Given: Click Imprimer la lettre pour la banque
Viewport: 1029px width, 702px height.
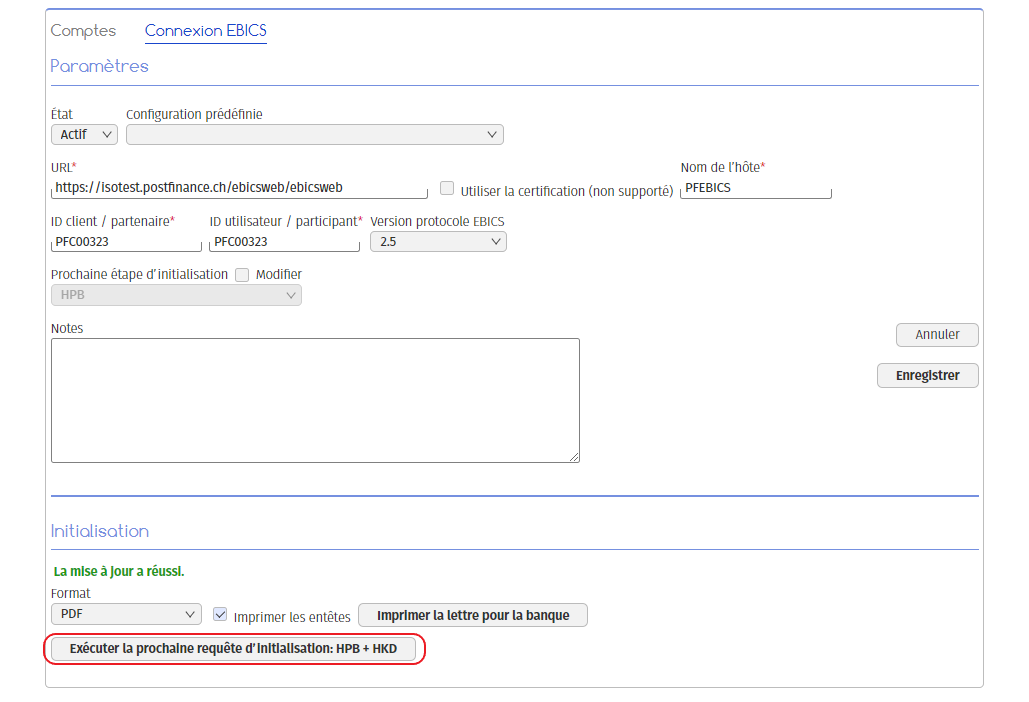Looking at the screenshot, I should tap(472, 615).
